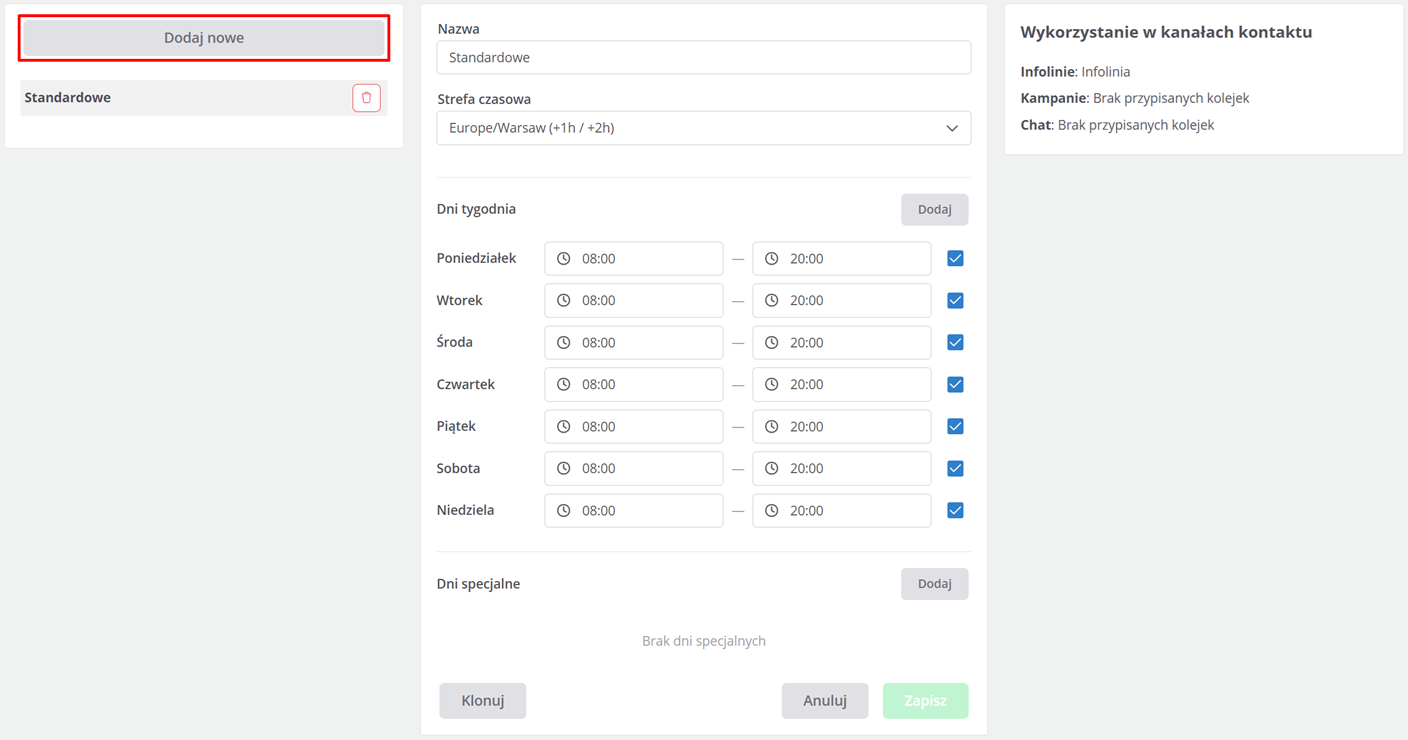
Task: Add a special day with Dodaj button
Action: coord(934,584)
